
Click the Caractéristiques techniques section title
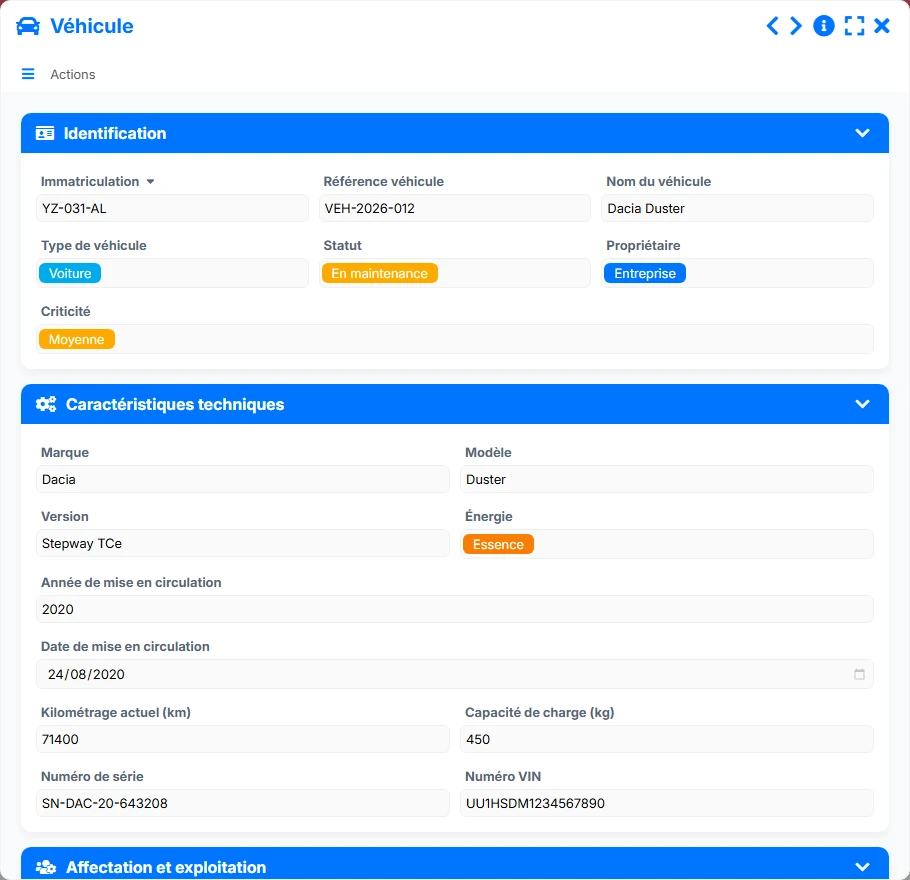tap(175, 404)
